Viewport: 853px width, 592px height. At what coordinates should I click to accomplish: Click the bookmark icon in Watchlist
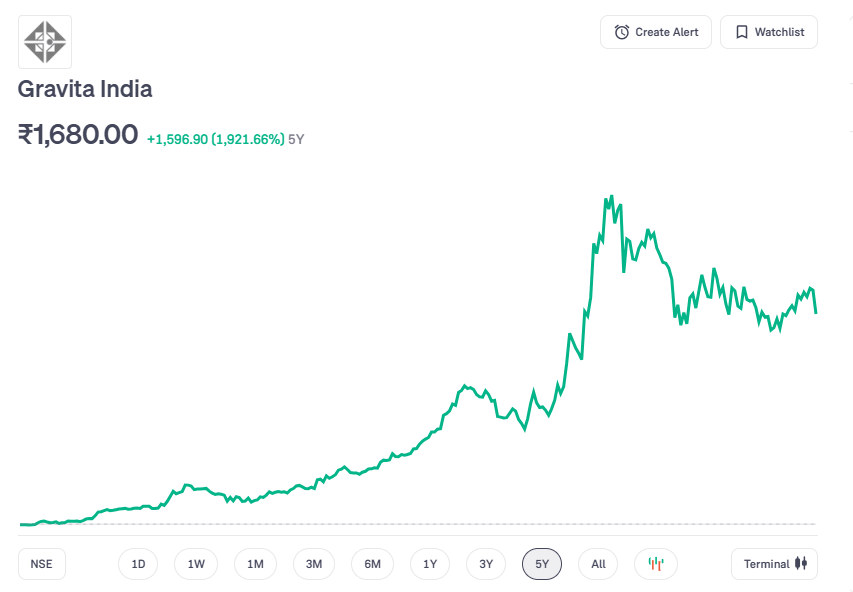(741, 32)
